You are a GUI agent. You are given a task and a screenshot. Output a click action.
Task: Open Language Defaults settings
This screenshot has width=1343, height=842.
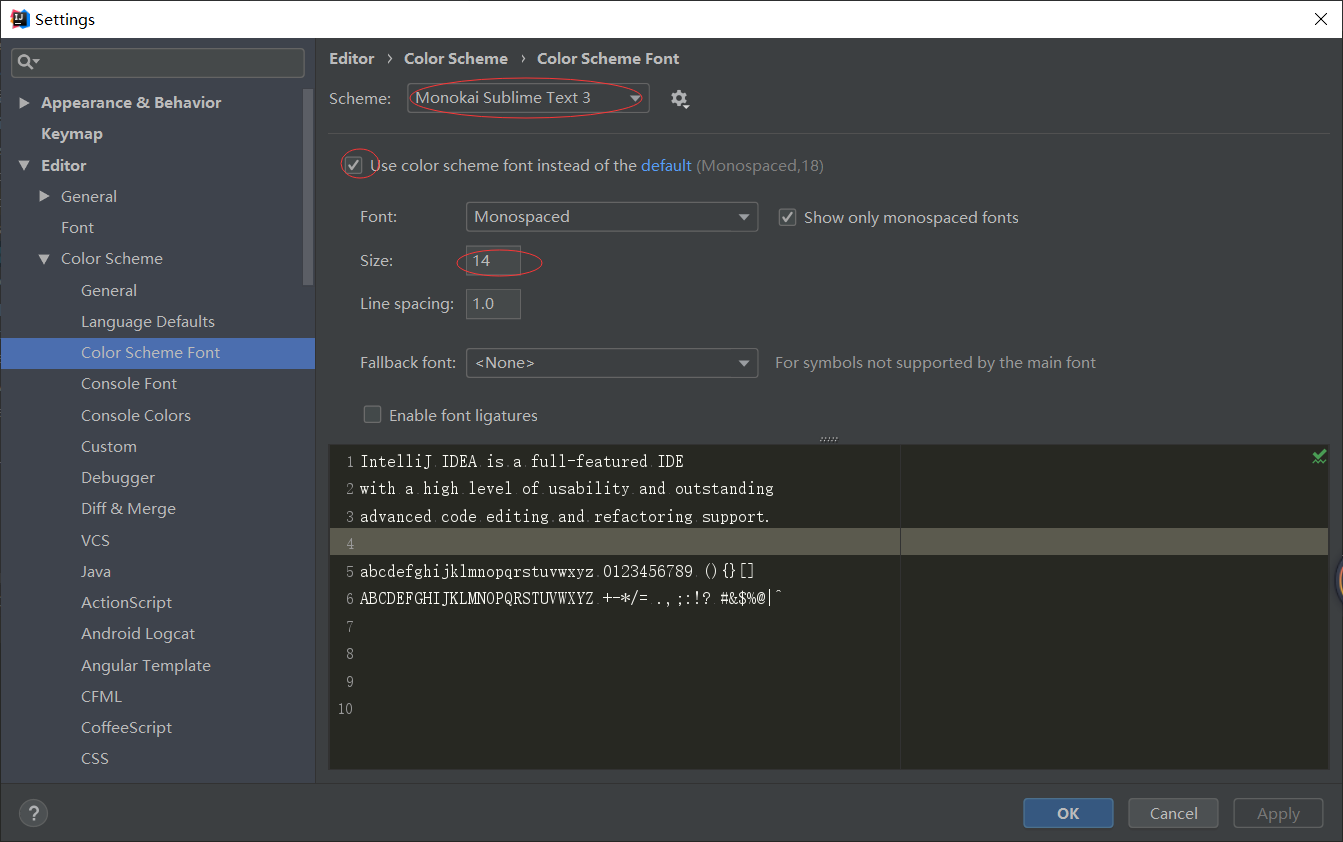coord(148,321)
